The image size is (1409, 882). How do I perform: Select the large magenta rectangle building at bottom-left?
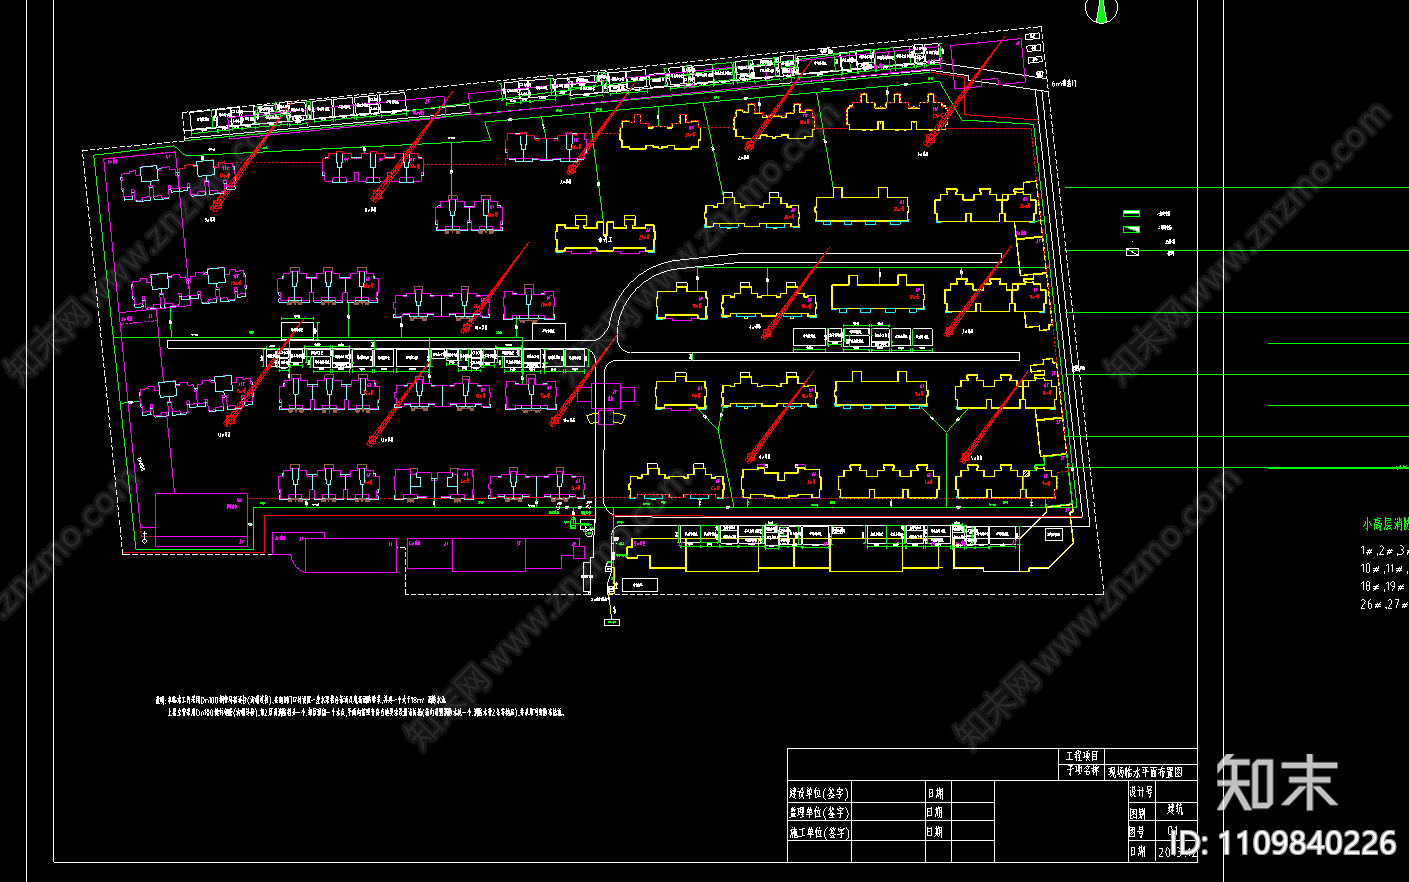point(335,552)
